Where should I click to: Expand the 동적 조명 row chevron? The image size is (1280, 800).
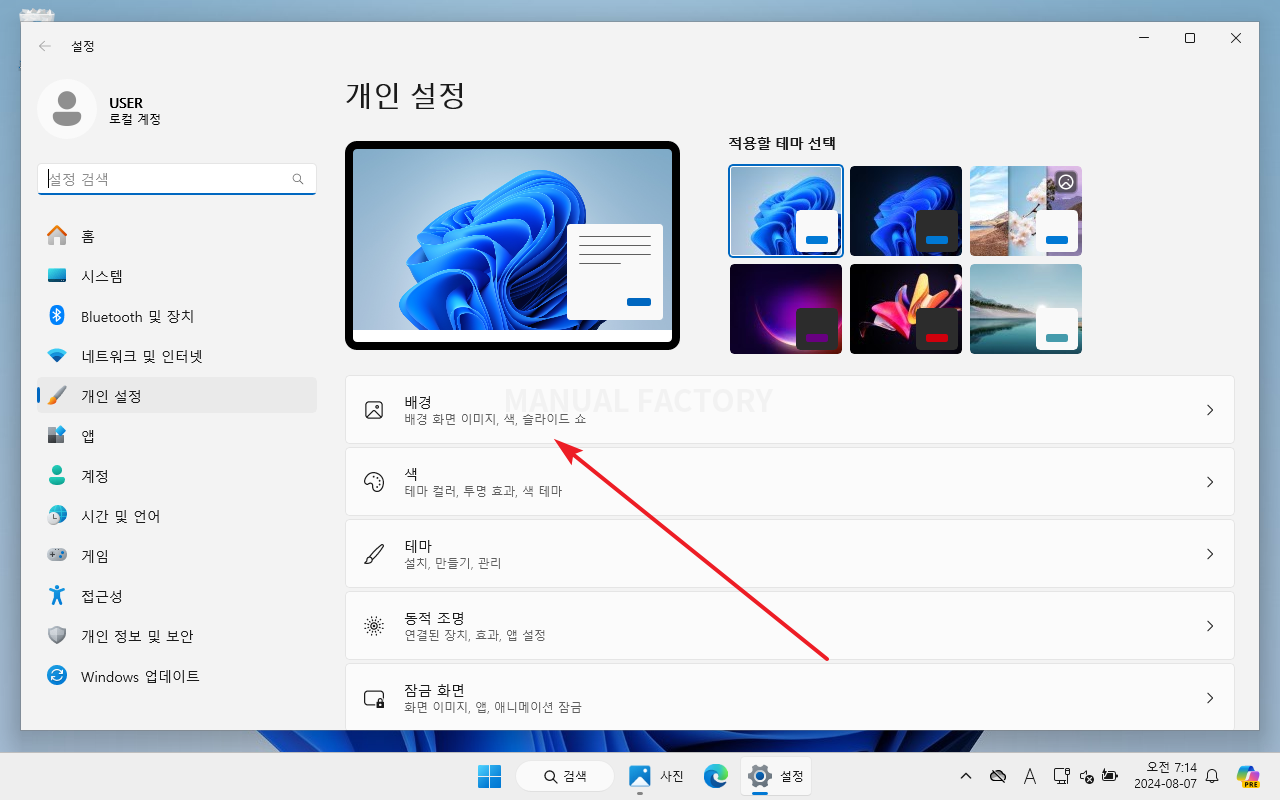(1210, 626)
